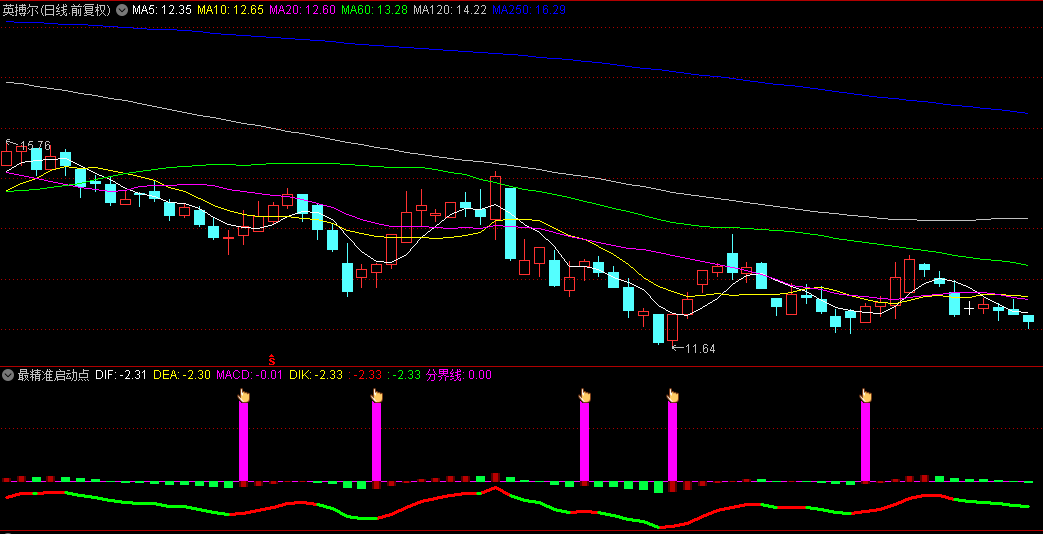
Task: Select the 英搏尔(日线.前复权) chart title
Action: [x=57, y=10]
